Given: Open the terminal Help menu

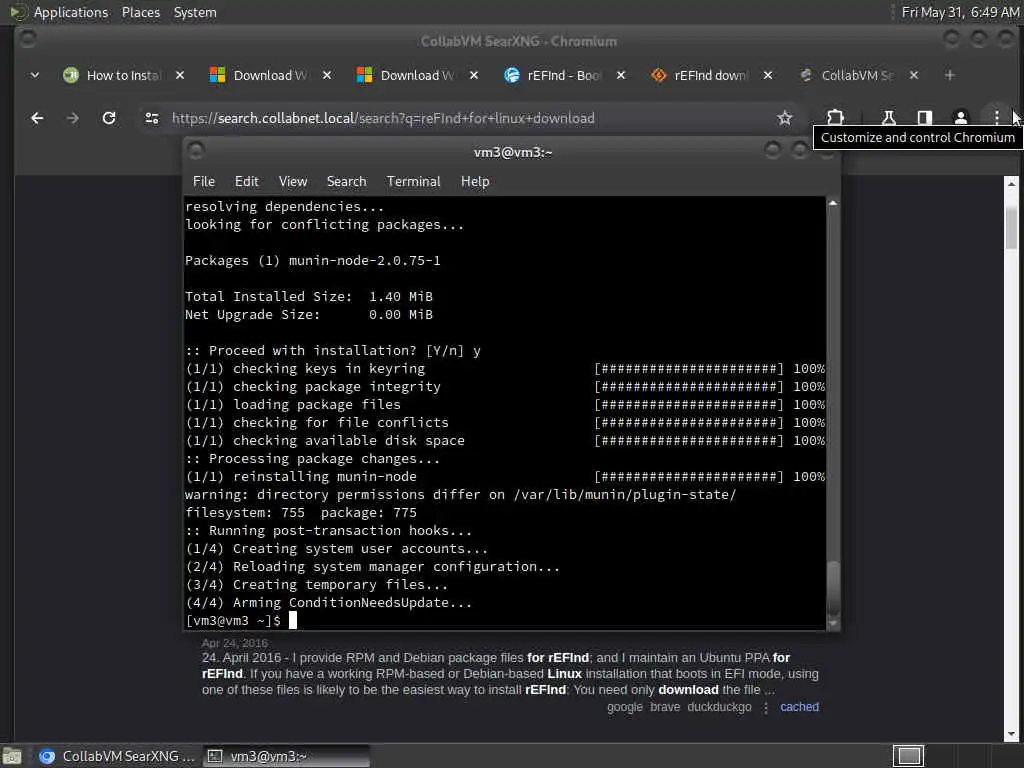Looking at the screenshot, I should 475,182.
